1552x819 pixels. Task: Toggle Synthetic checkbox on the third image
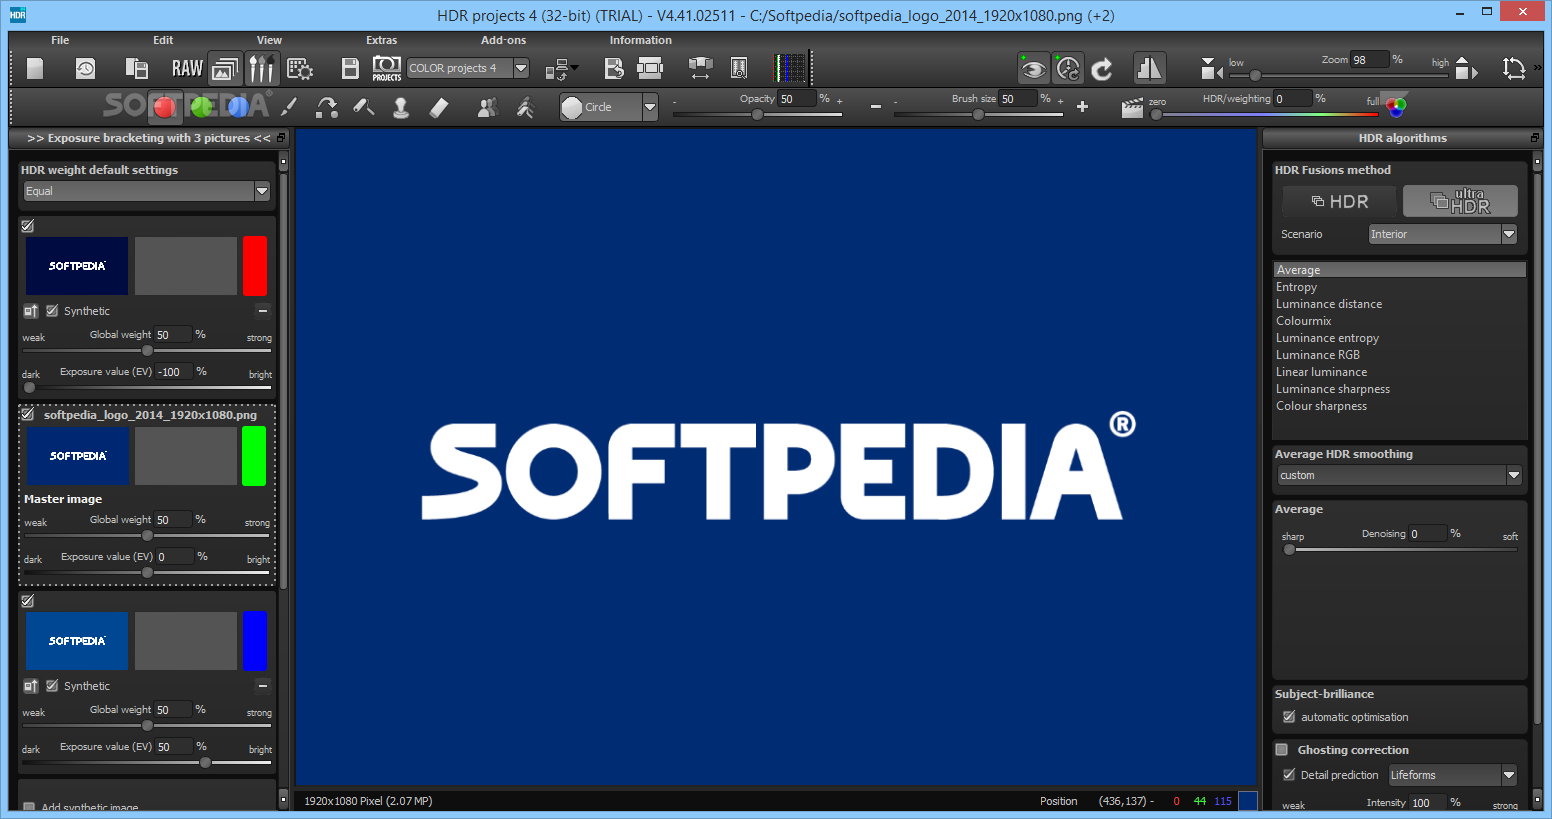52,686
